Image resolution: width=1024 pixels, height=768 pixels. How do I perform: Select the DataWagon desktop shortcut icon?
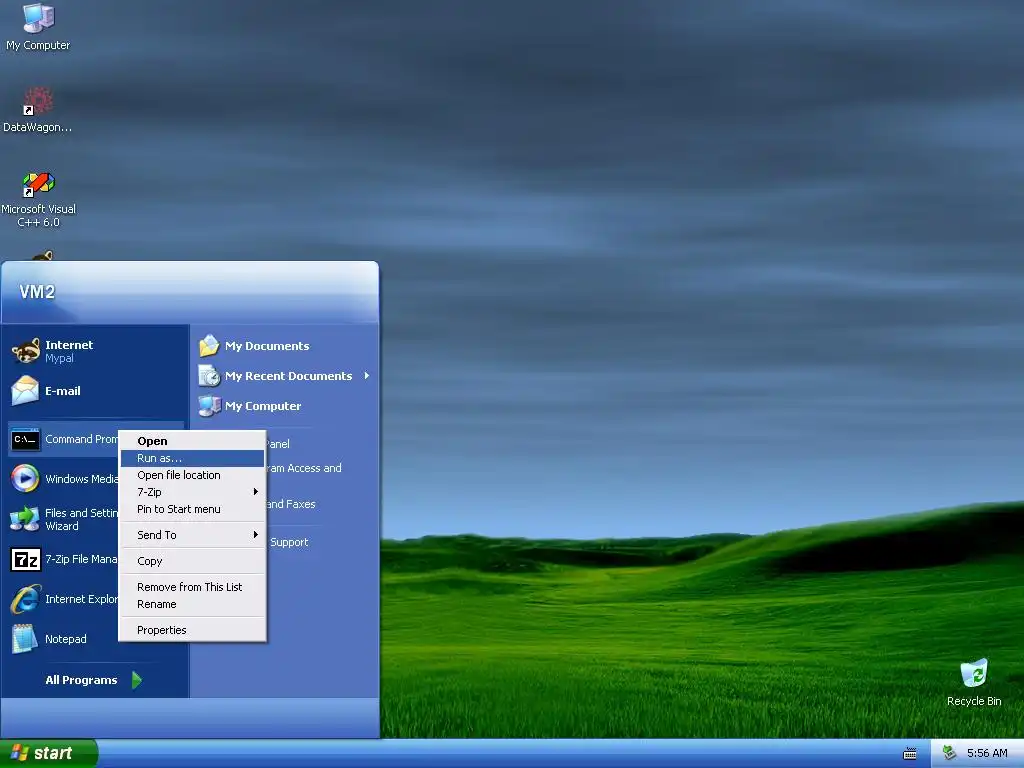(x=38, y=101)
